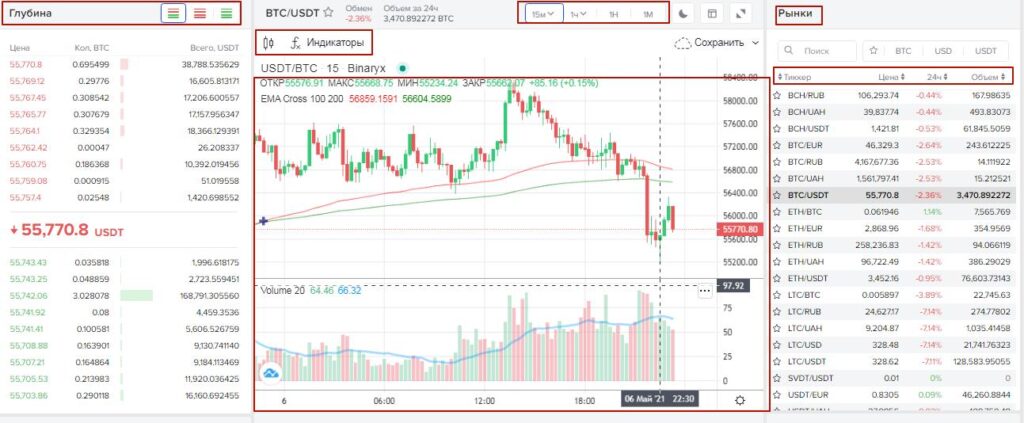
Task: Star the LTC/BTC market
Action: pyautogui.click(x=777, y=295)
